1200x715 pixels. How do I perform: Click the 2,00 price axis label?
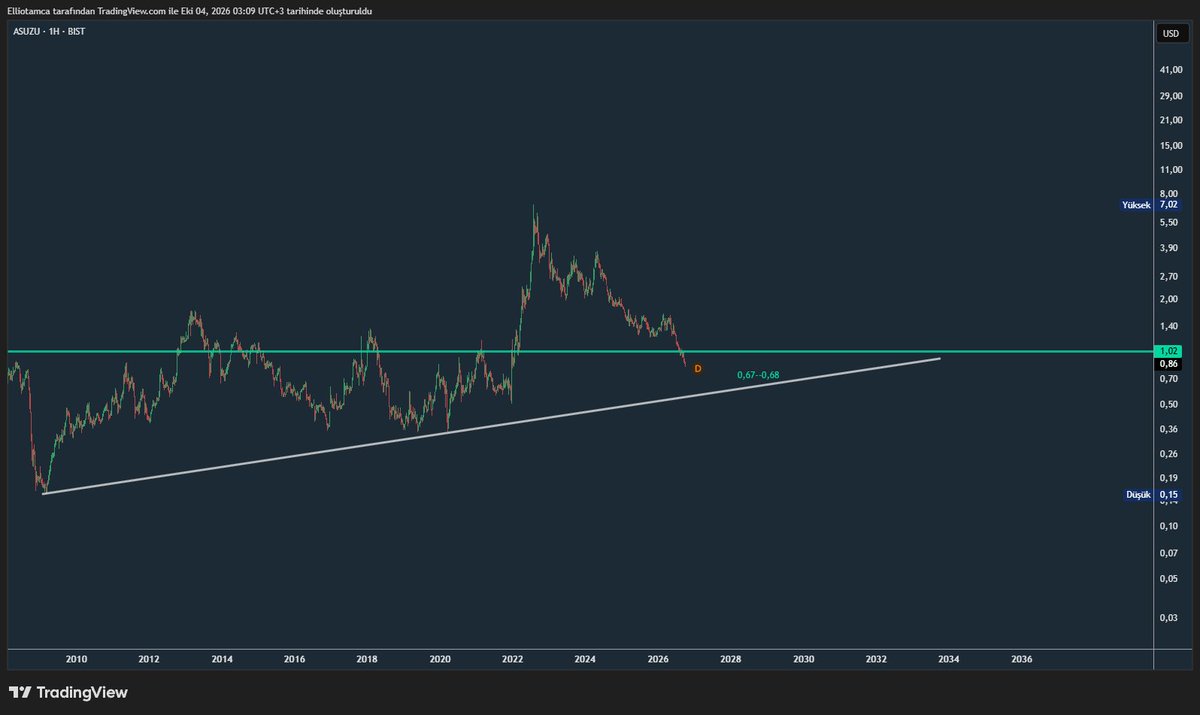click(x=1169, y=300)
